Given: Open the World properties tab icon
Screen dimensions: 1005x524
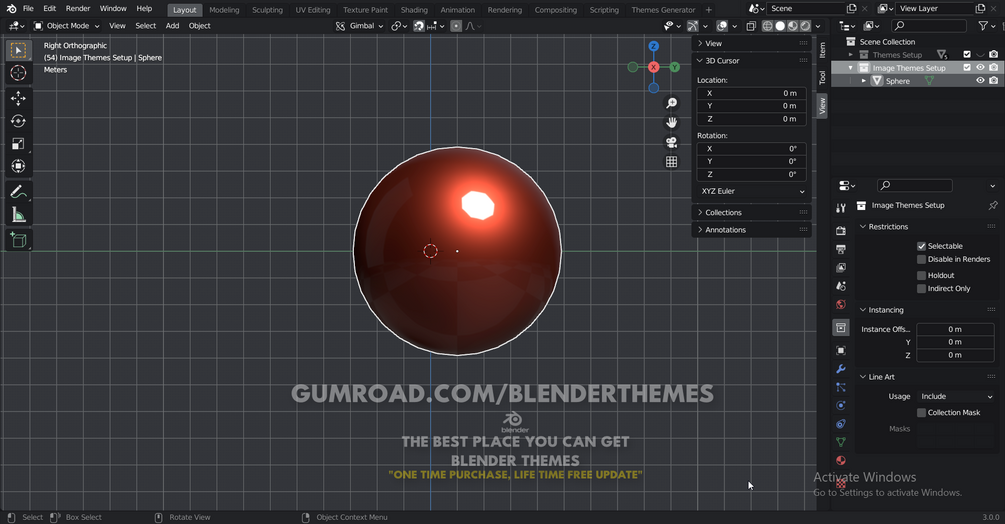Looking at the screenshot, I should click(841, 304).
